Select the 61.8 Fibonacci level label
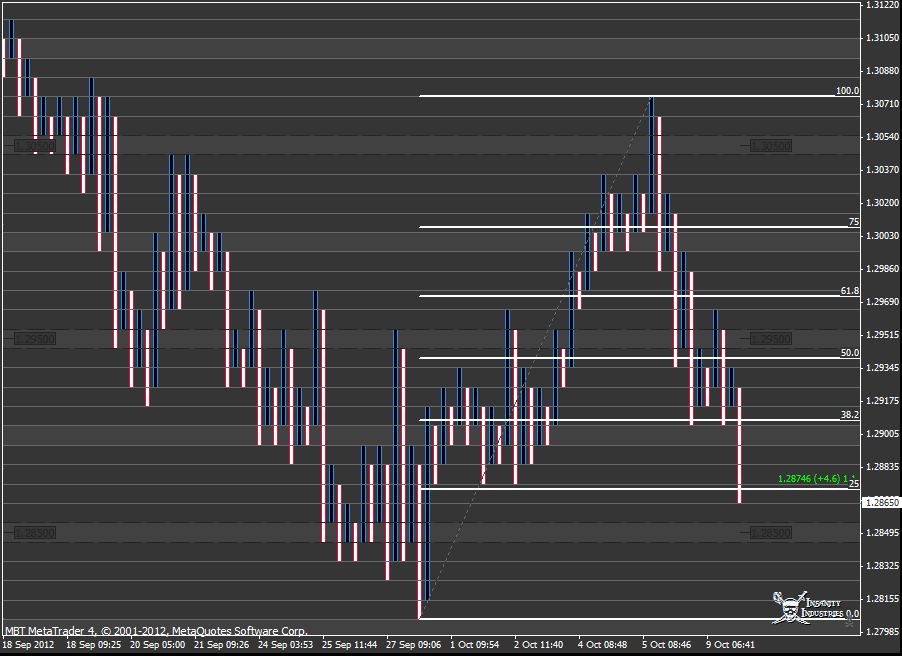The height and width of the screenshot is (656, 902). coord(850,291)
